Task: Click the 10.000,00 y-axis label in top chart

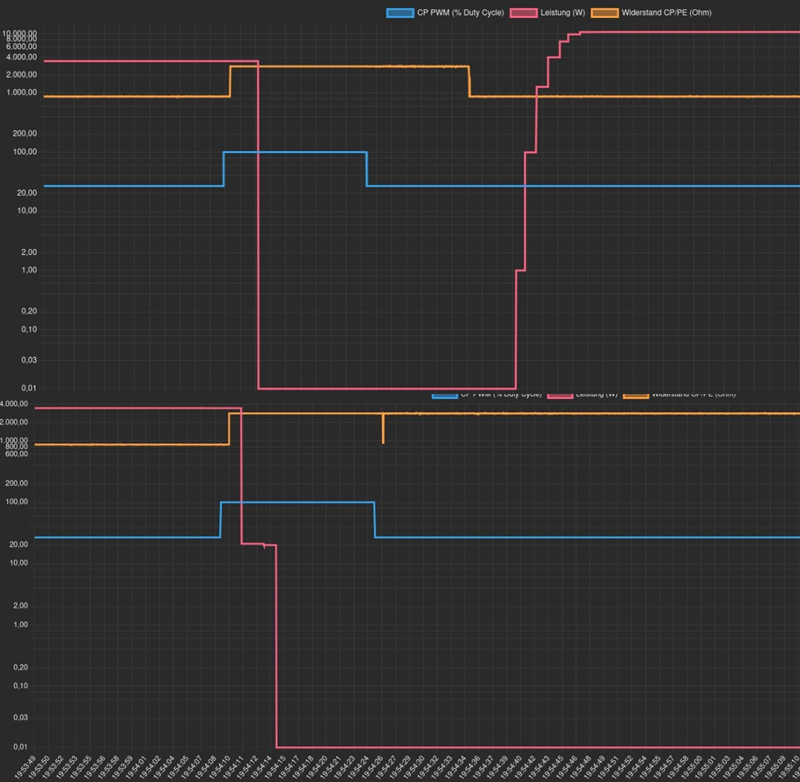Action: [x=20, y=34]
